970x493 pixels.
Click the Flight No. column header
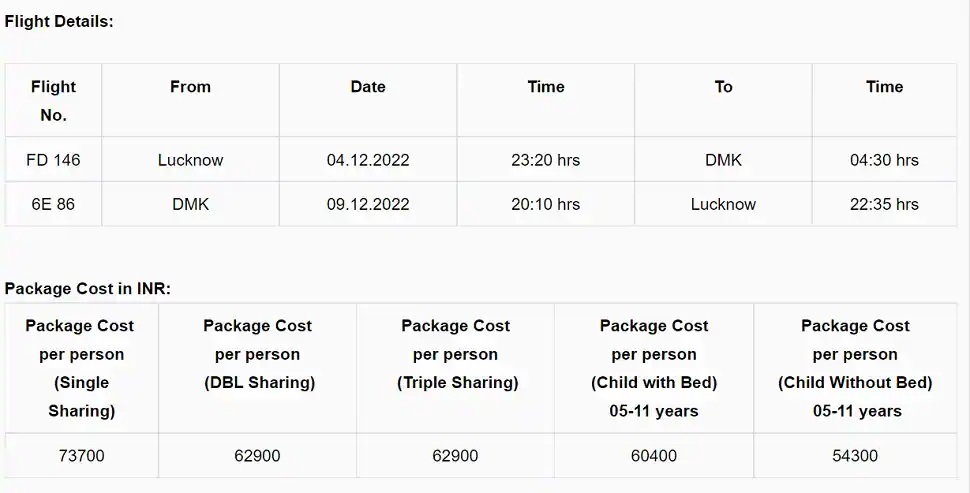click(x=53, y=100)
